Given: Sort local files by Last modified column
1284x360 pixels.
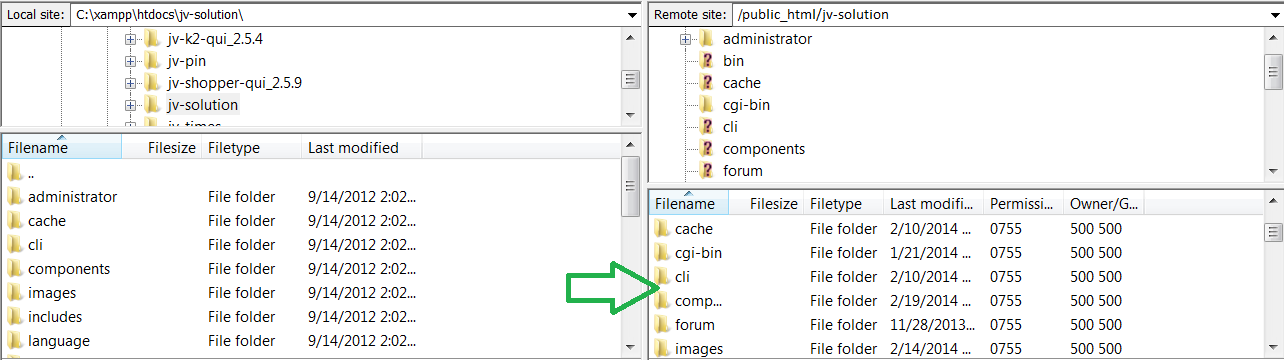Looking at the screenshot, I should [361, 148].
